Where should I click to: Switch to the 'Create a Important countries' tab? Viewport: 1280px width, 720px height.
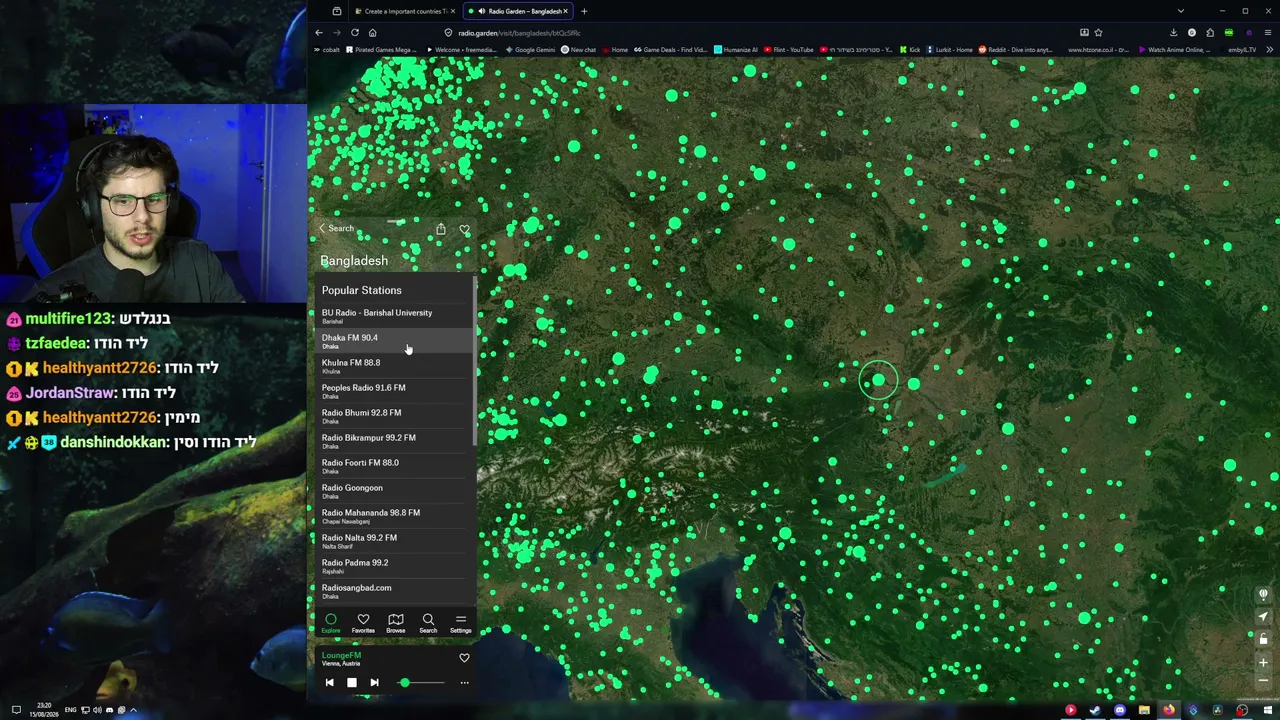[x=405, y=11]
